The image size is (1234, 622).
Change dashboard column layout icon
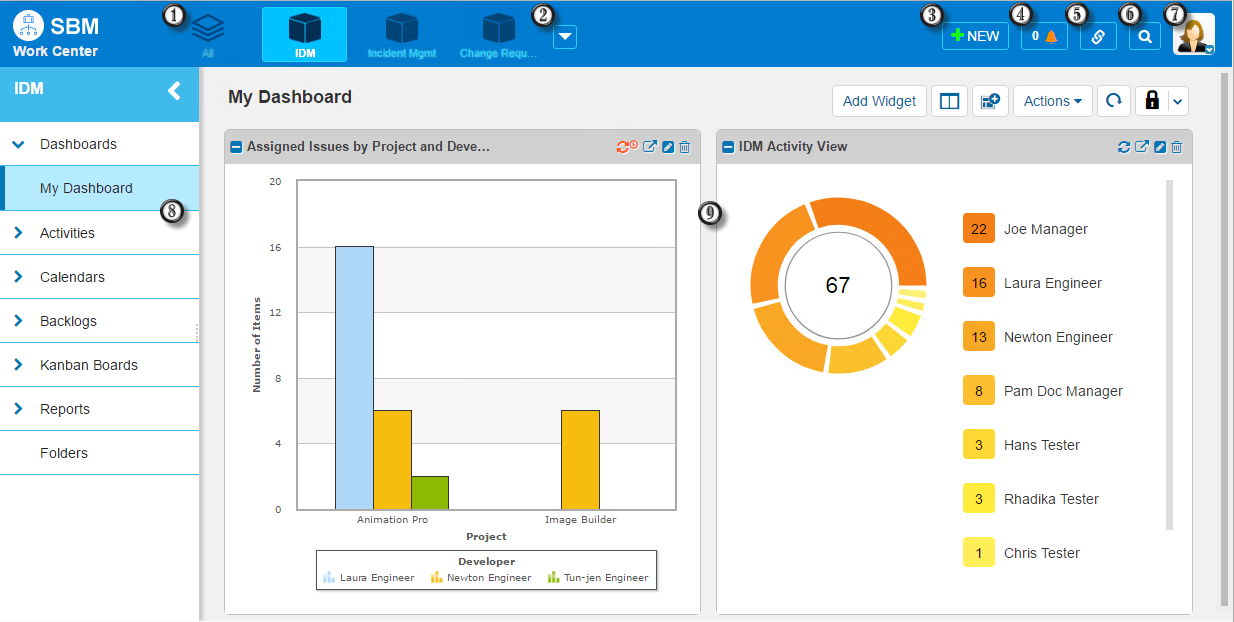pos(950,101)
